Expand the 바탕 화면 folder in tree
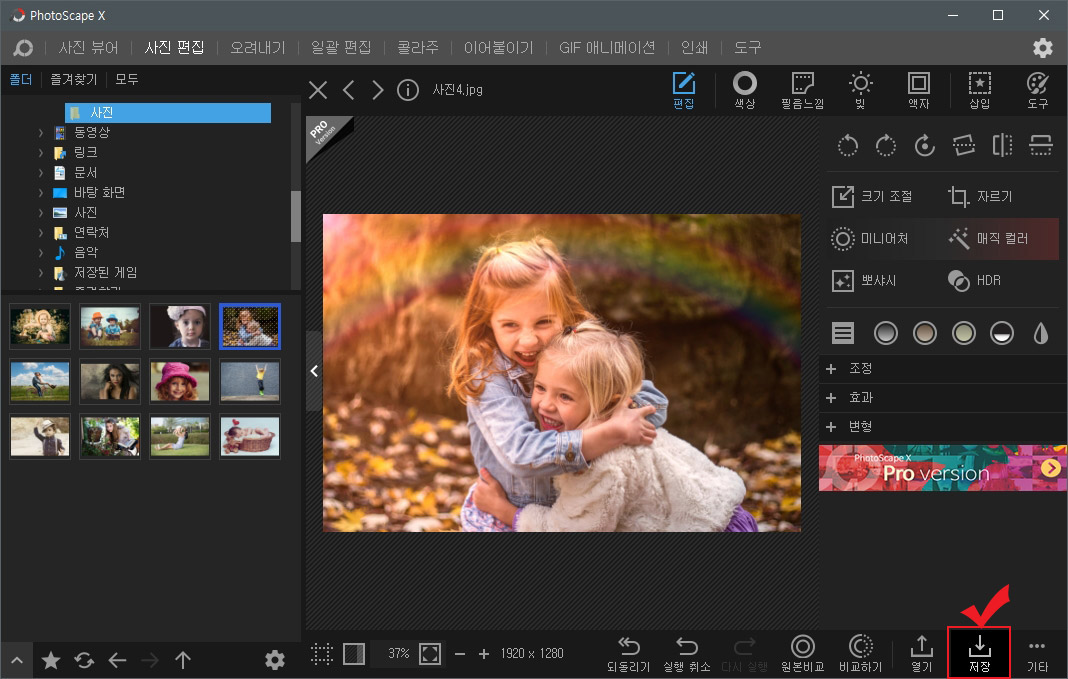Viewport: 1068px width, 679px height. coord(41,193)
